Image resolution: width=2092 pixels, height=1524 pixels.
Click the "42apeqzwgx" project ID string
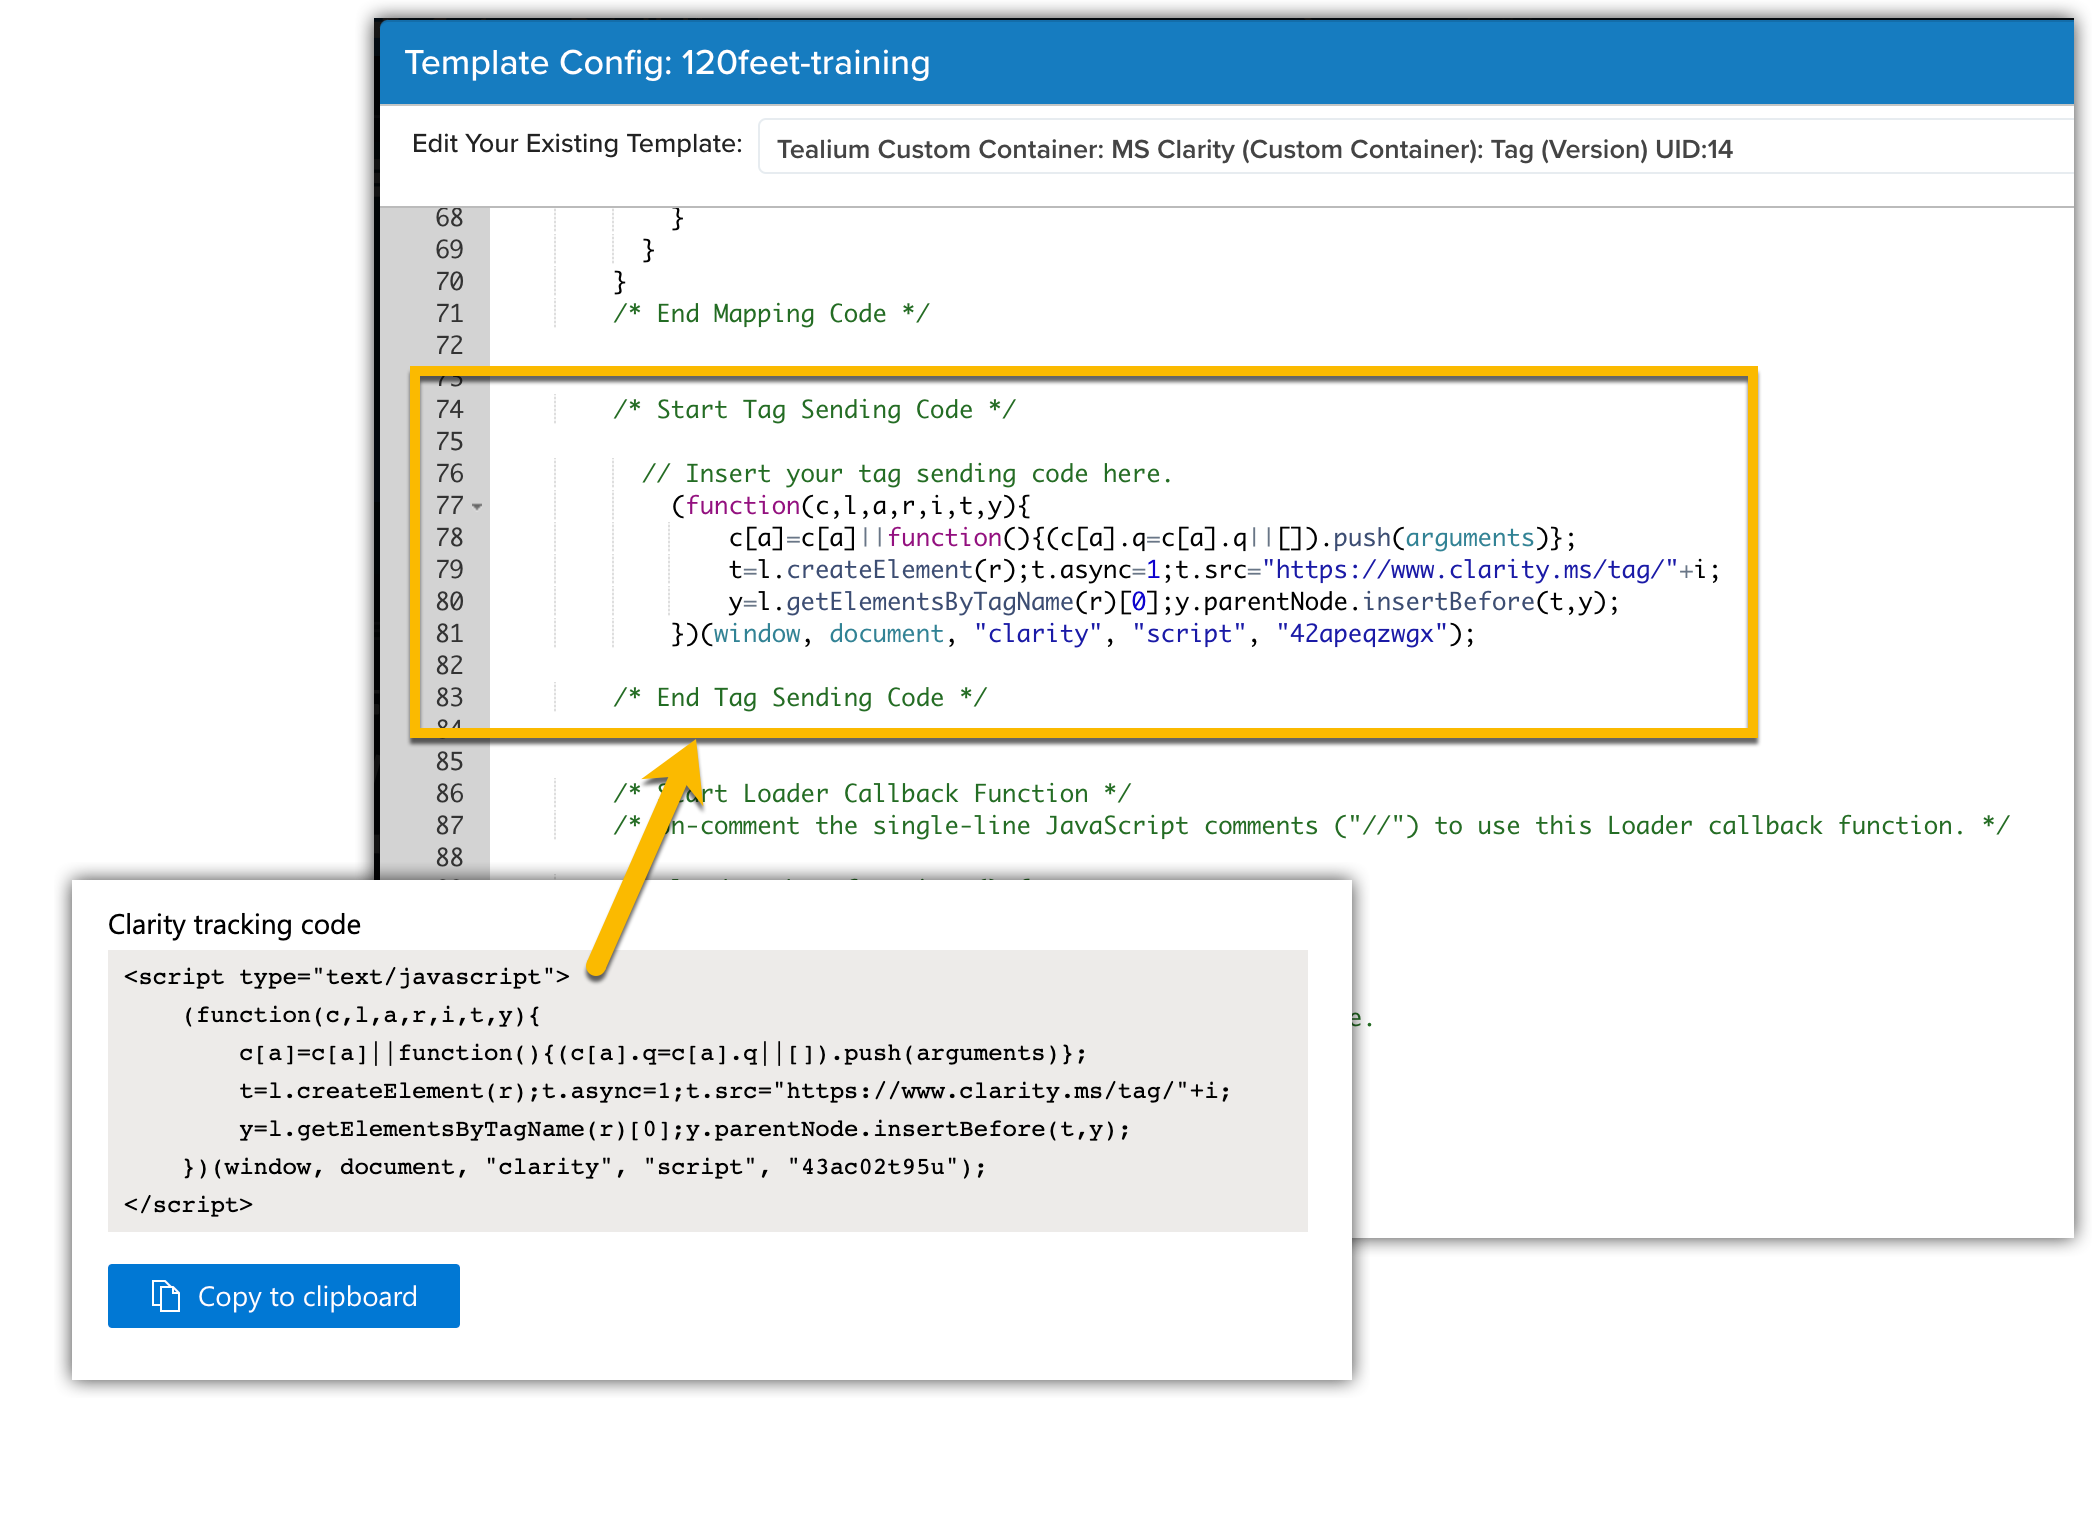pos(1361,633)
